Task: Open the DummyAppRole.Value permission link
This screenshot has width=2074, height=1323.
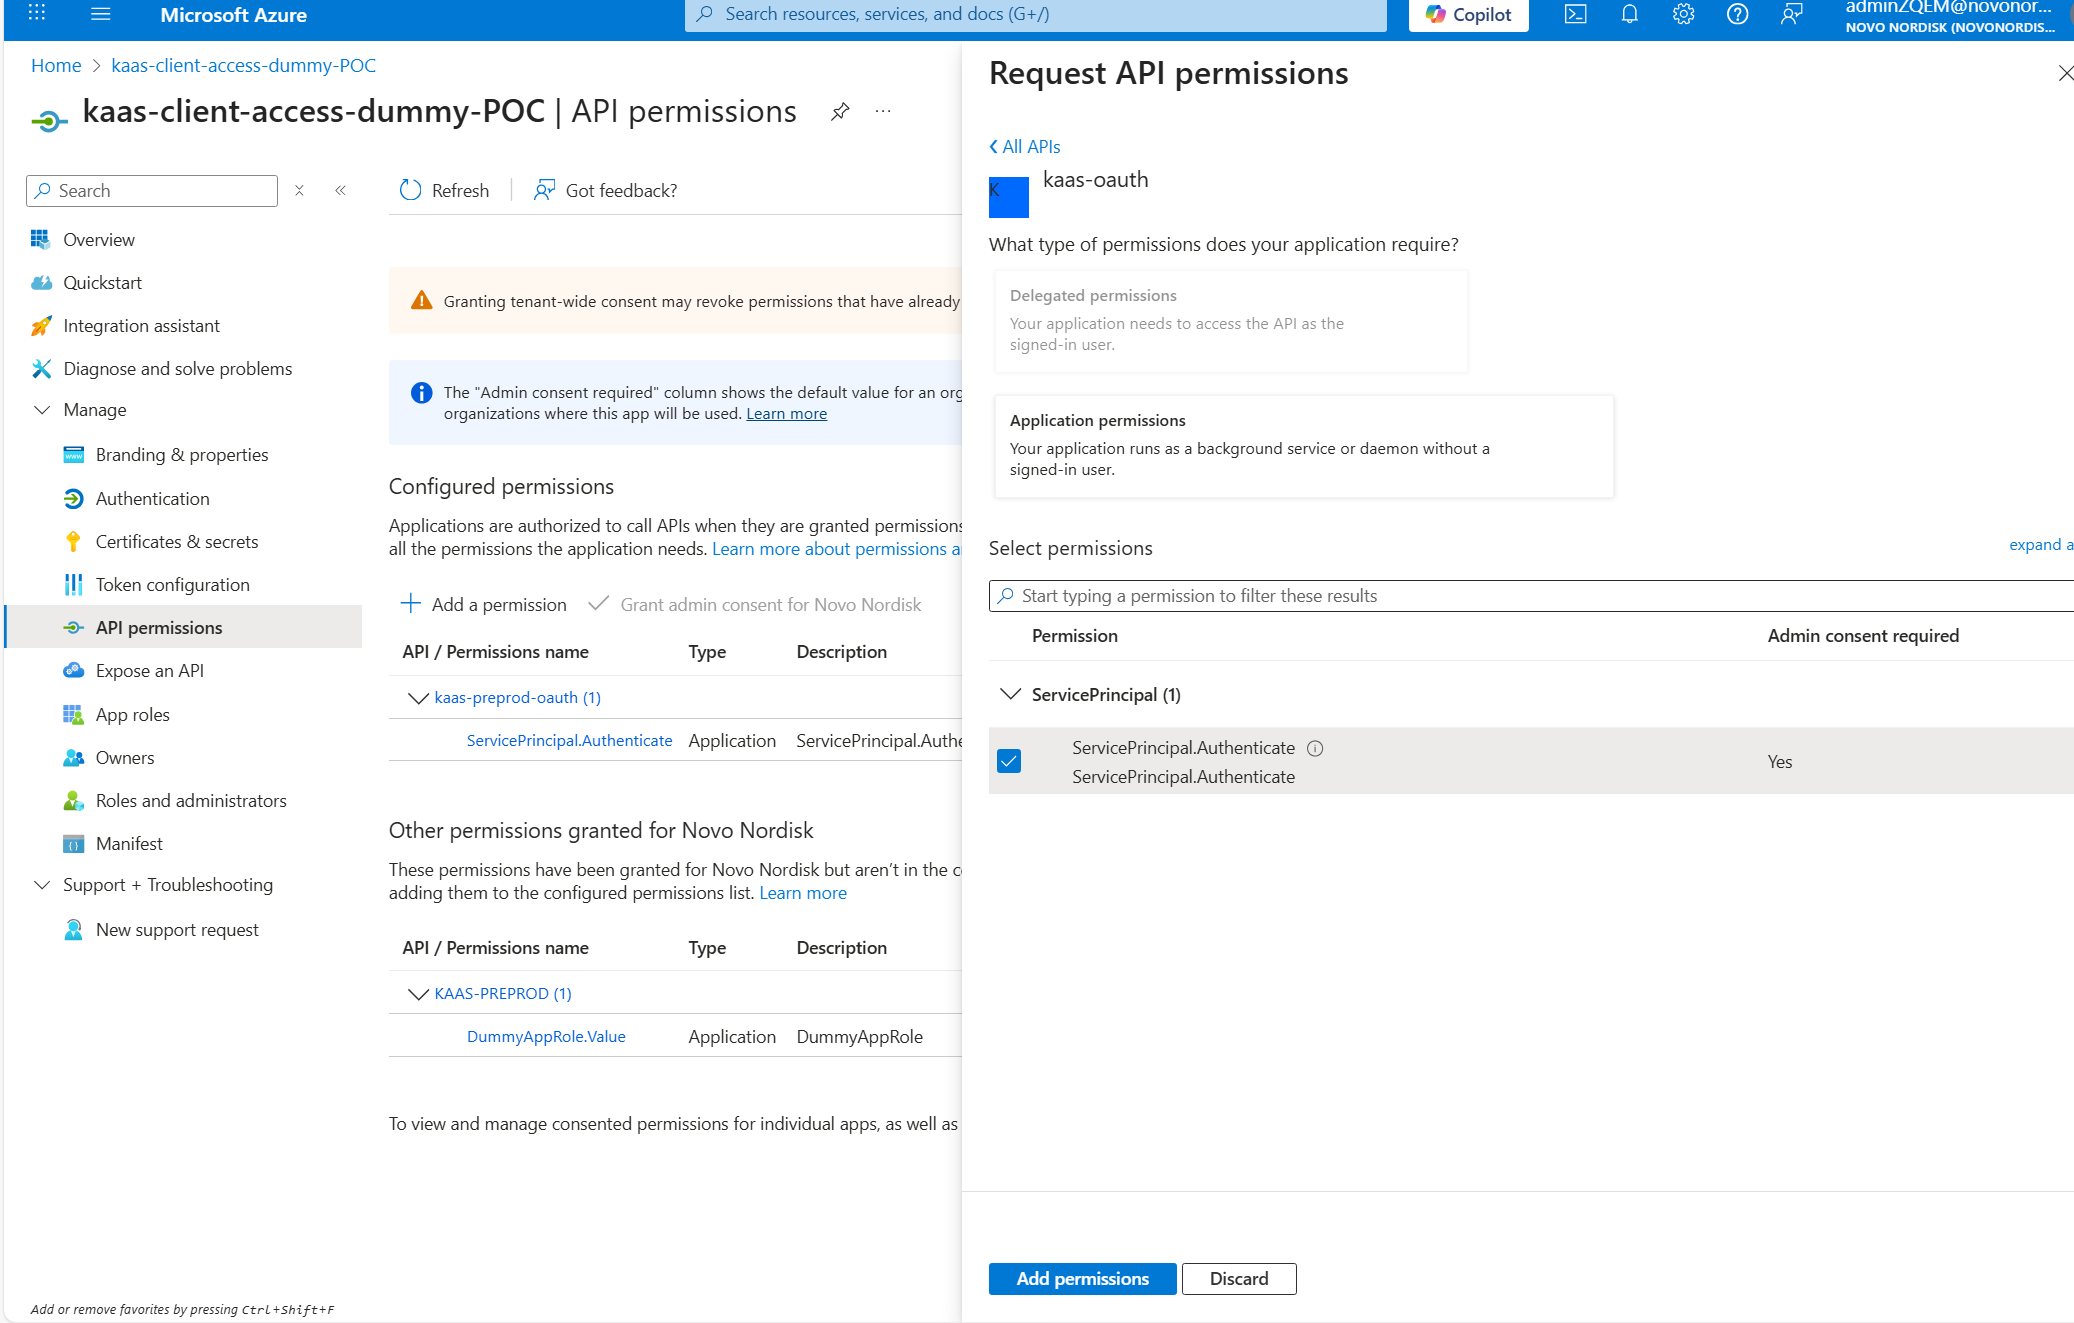Action: tap(546, 1037)
